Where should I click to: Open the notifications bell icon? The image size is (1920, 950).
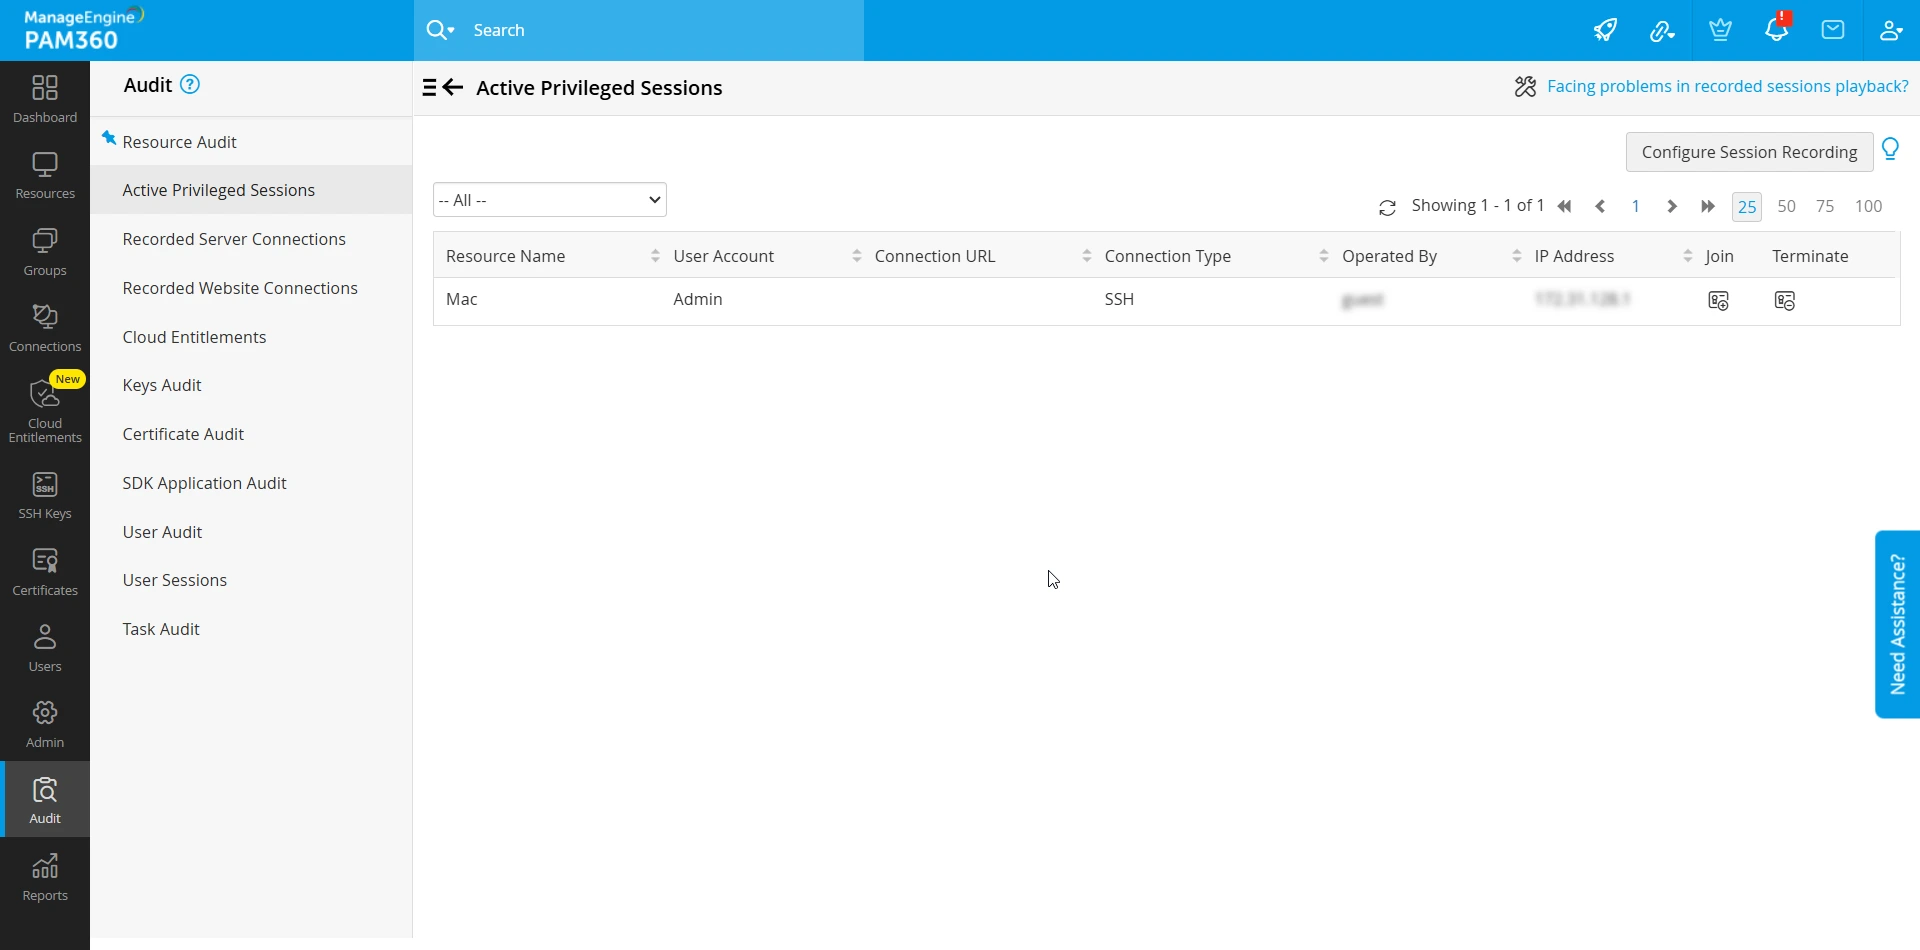point(1777,29)
